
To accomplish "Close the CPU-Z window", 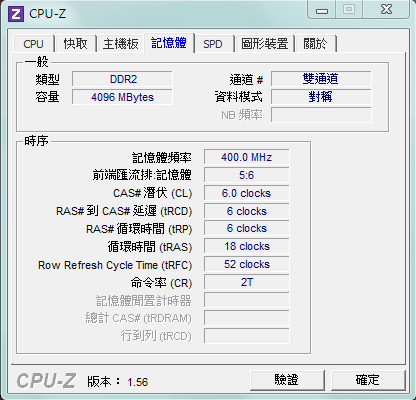I will click(386, 9).
